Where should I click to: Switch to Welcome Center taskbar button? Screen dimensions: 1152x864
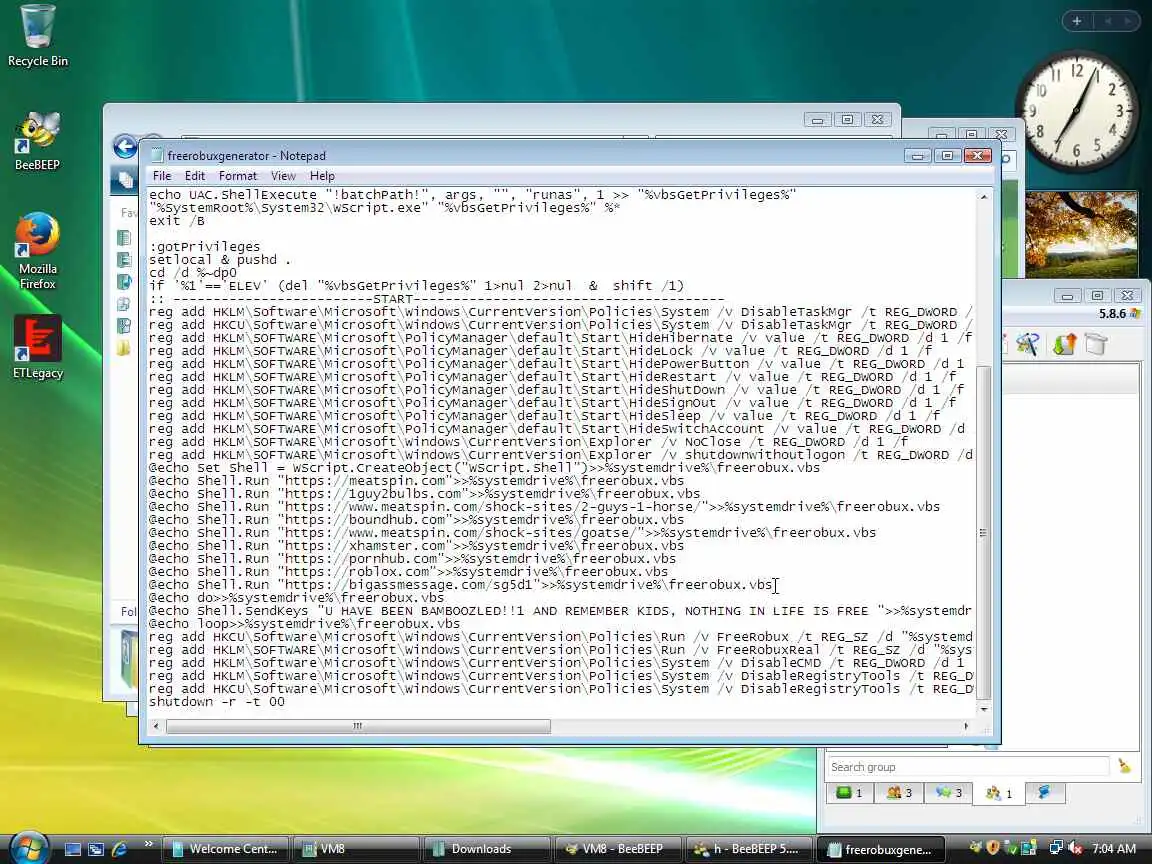tap(224, 849)
